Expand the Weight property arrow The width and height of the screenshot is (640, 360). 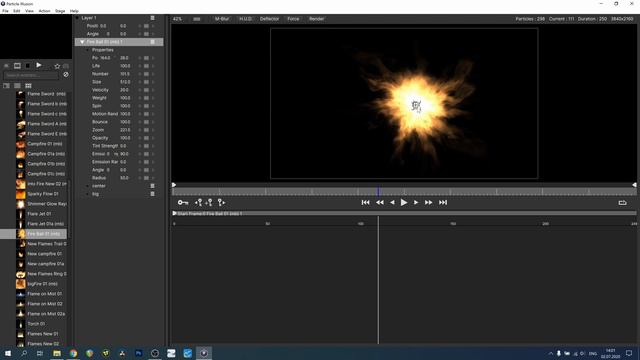pos(153,98)
